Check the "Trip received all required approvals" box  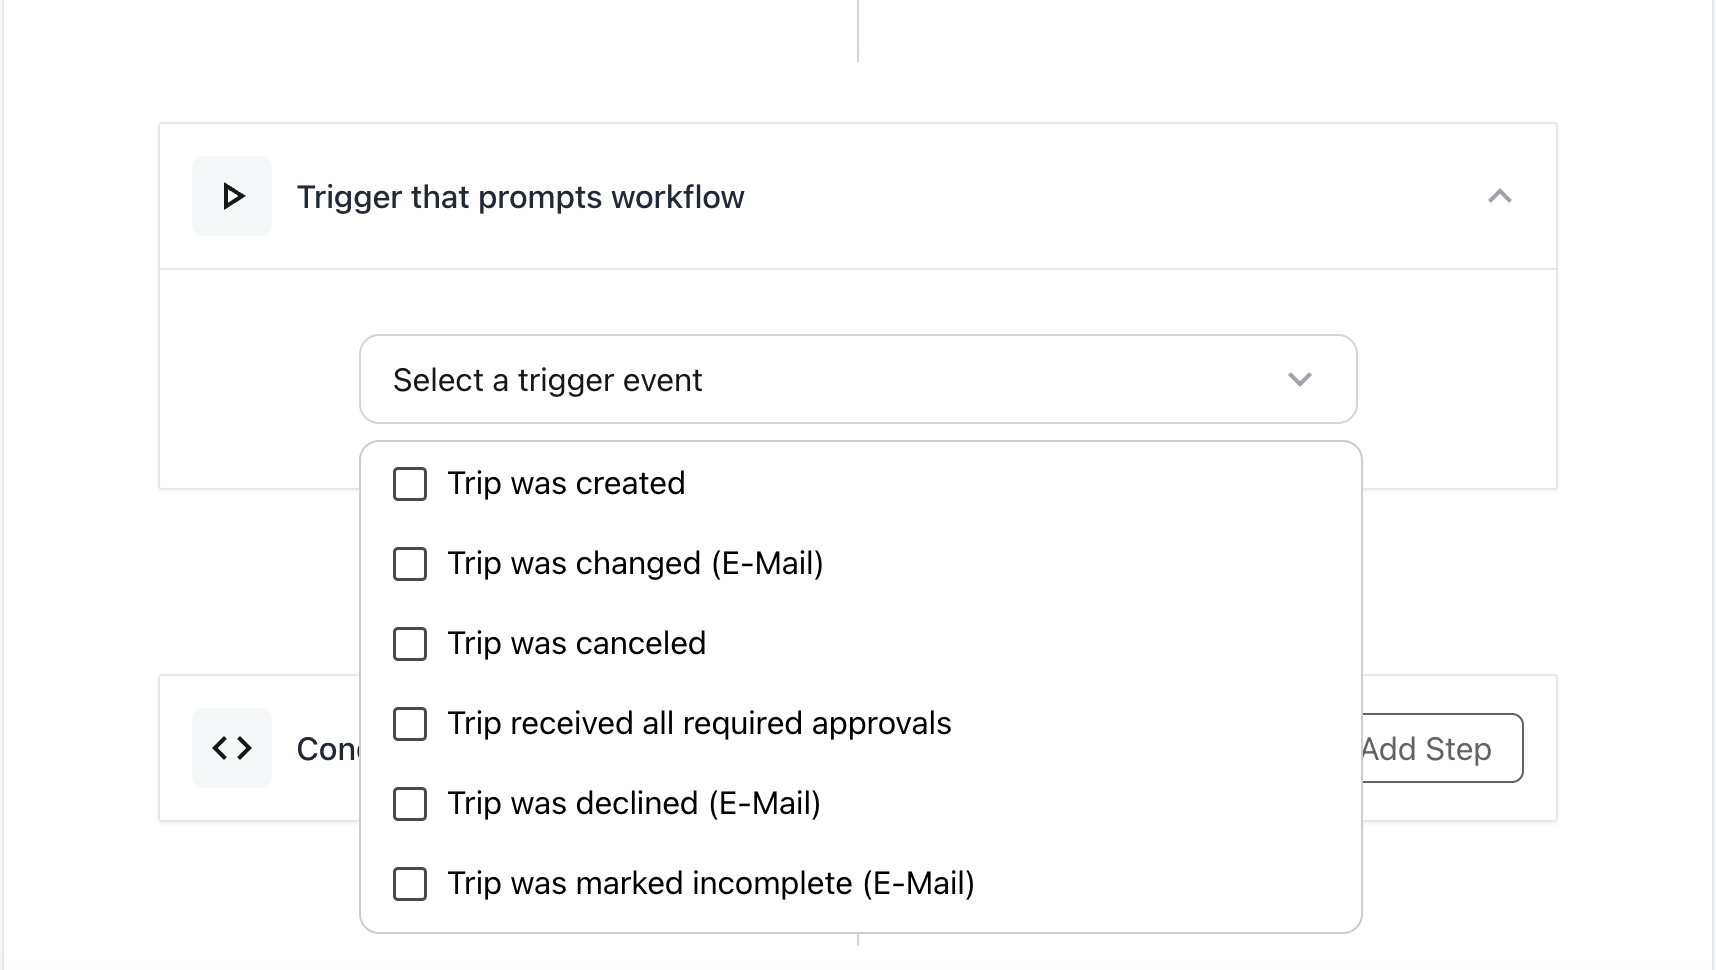pos(410,724)
